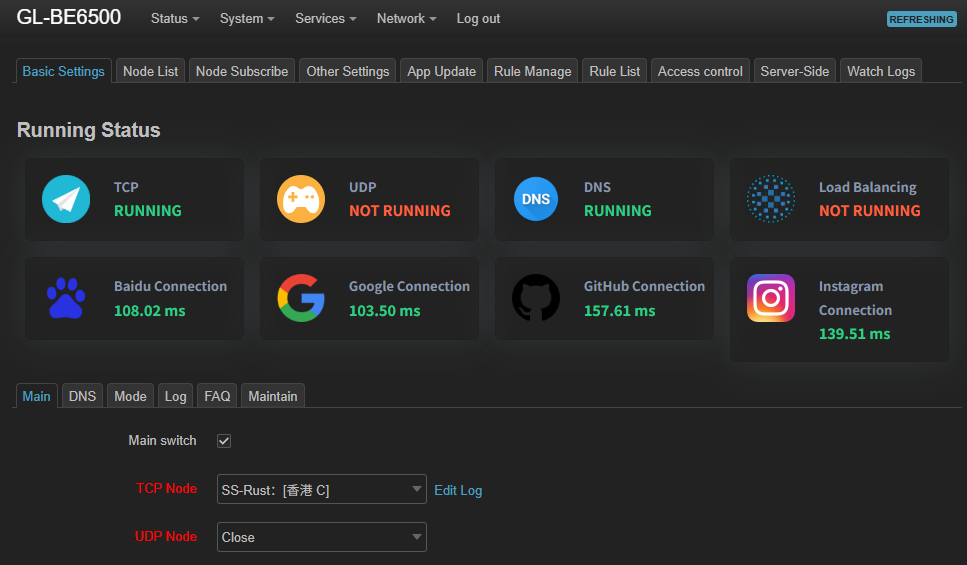Open the Maintain sub-tab
Image resolution: width=967 pixels, height=565 pixels.
(x=272, y=396)
